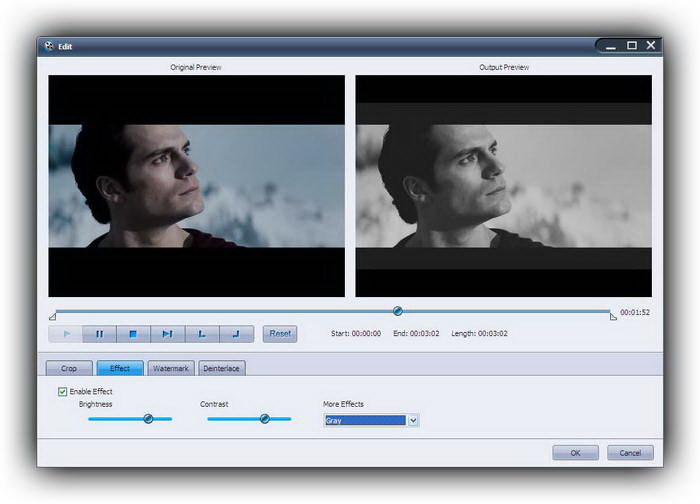
Task: Click the Cancel button
Action: 630,453
